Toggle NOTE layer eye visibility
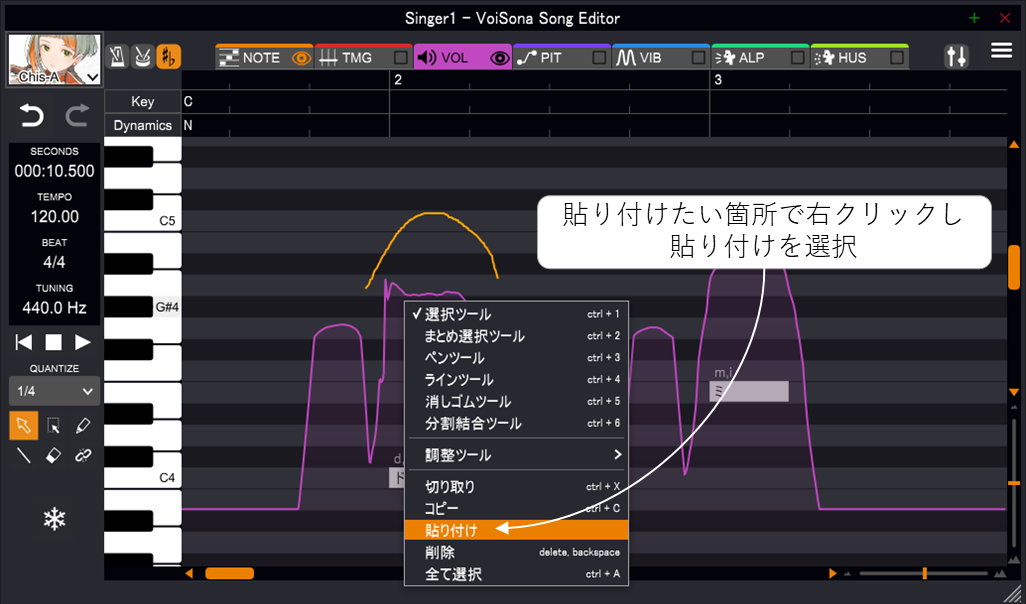Viewport: 1026px width, 604px height. (x=302, y=58)
